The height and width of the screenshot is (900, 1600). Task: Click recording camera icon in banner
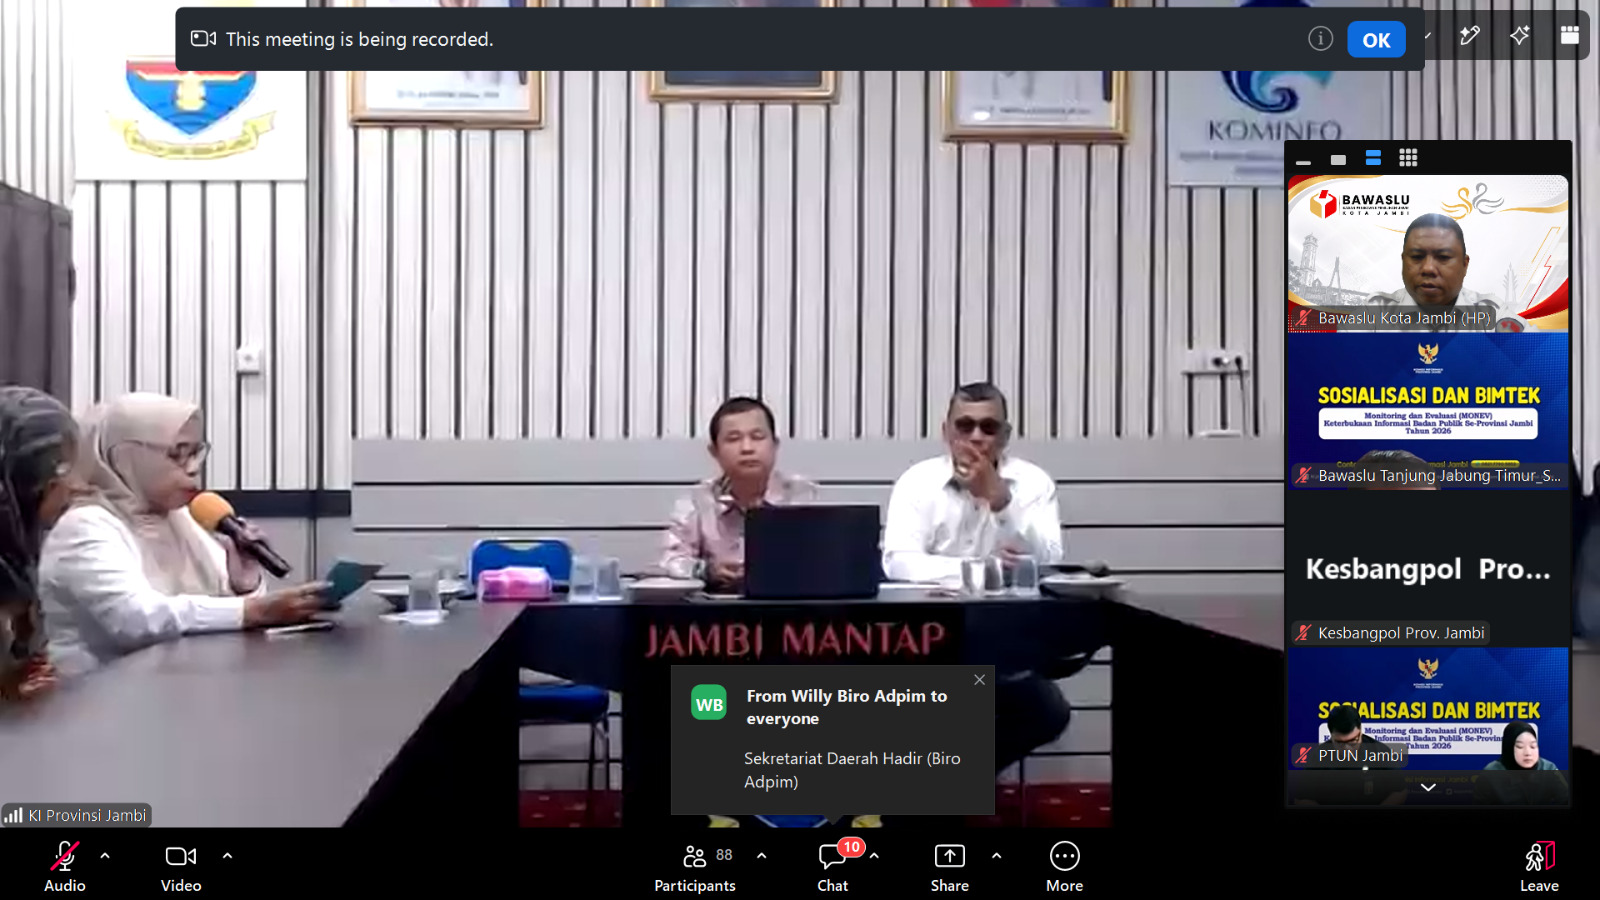tap(204, 39)
